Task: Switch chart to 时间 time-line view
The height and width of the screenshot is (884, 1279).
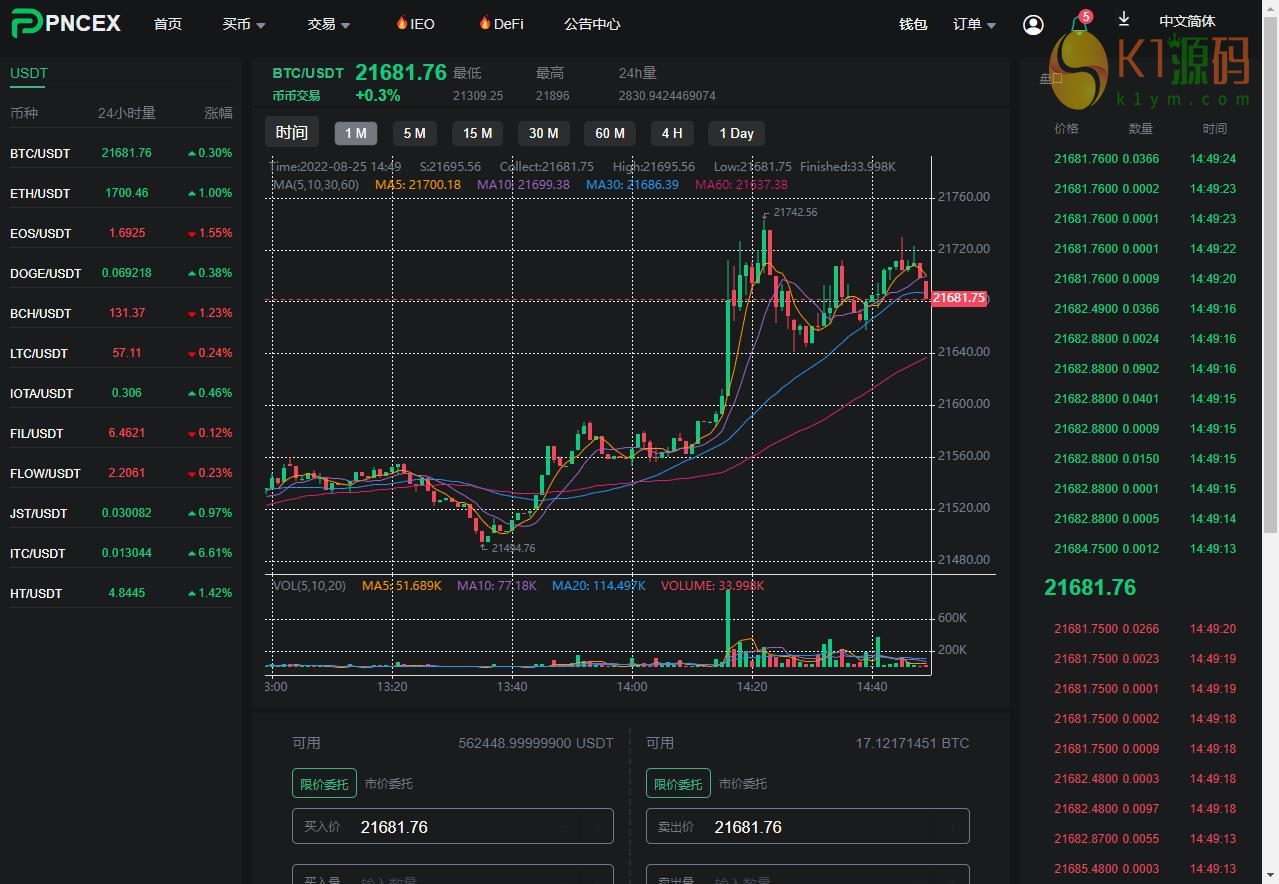Action: tap(292, 132)
